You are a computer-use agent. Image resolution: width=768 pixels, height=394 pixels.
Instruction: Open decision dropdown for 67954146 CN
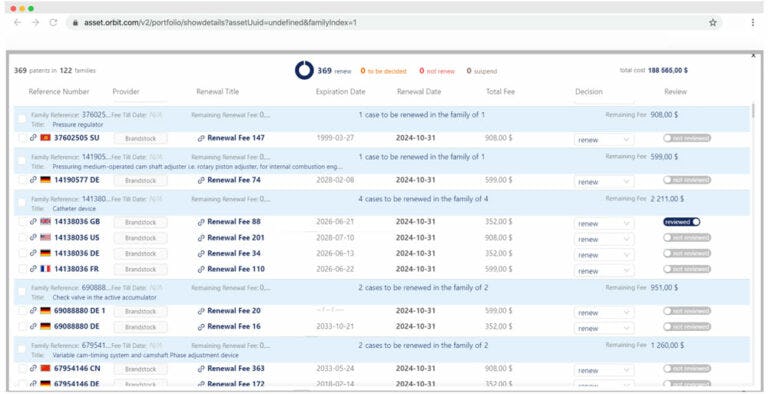pos(603,370)
